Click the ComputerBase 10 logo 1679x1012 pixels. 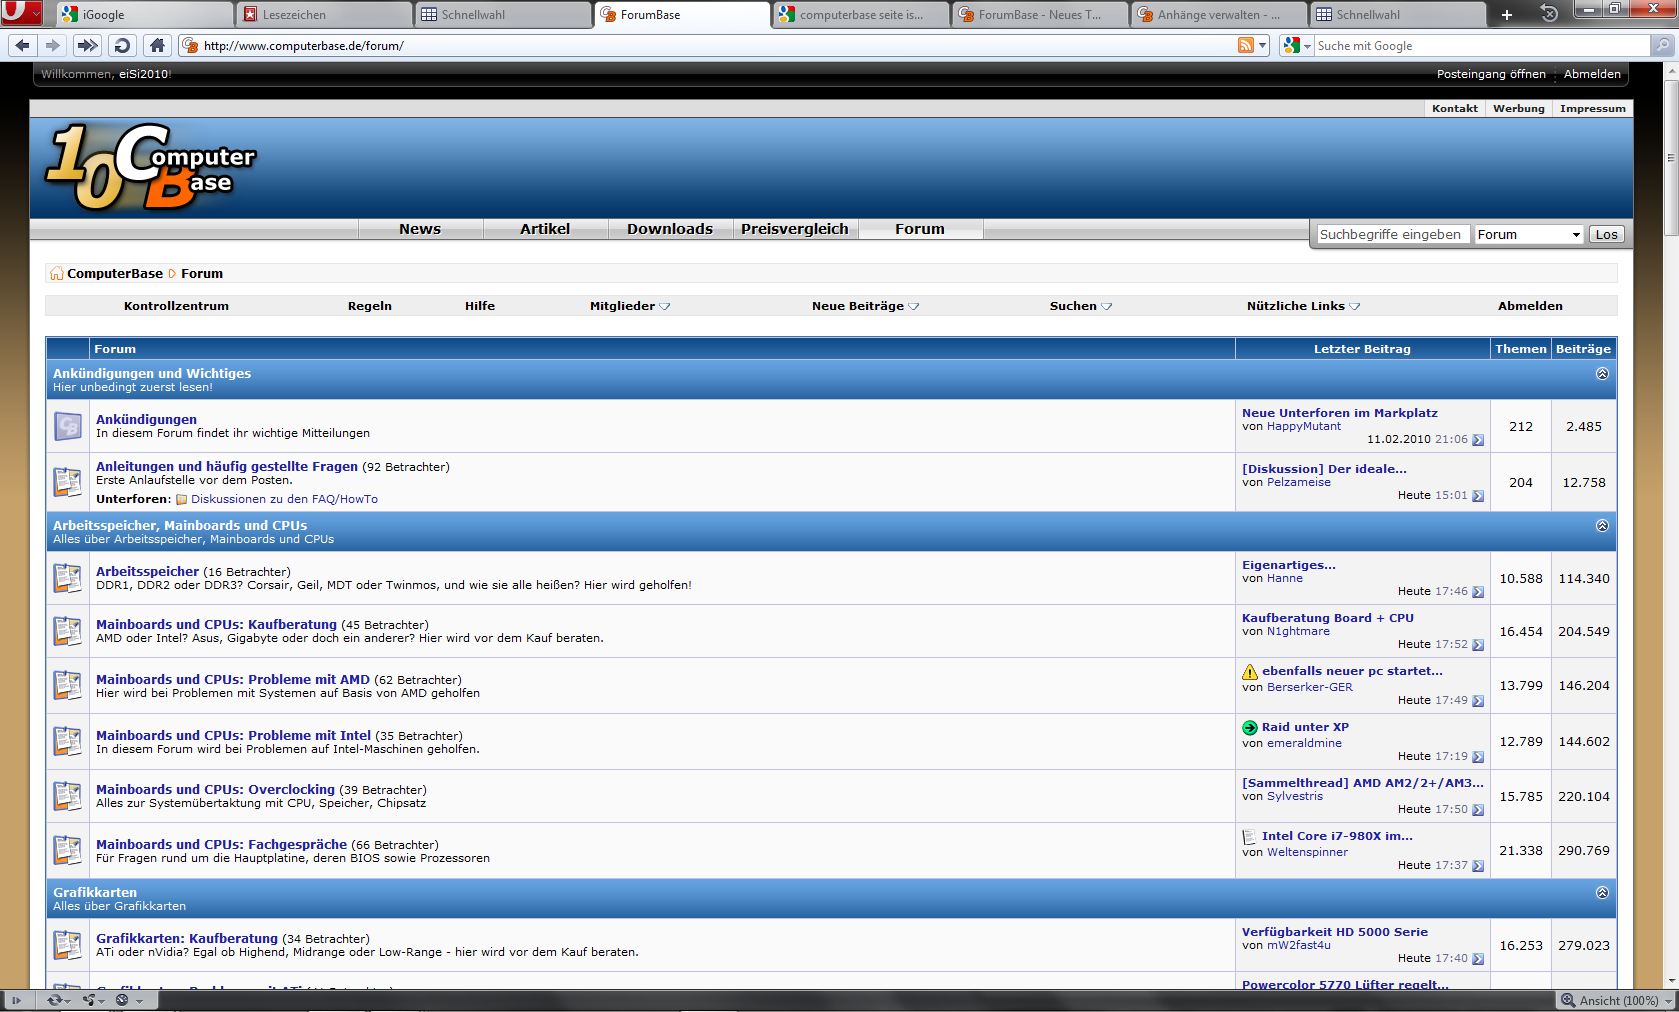[150, 166]
